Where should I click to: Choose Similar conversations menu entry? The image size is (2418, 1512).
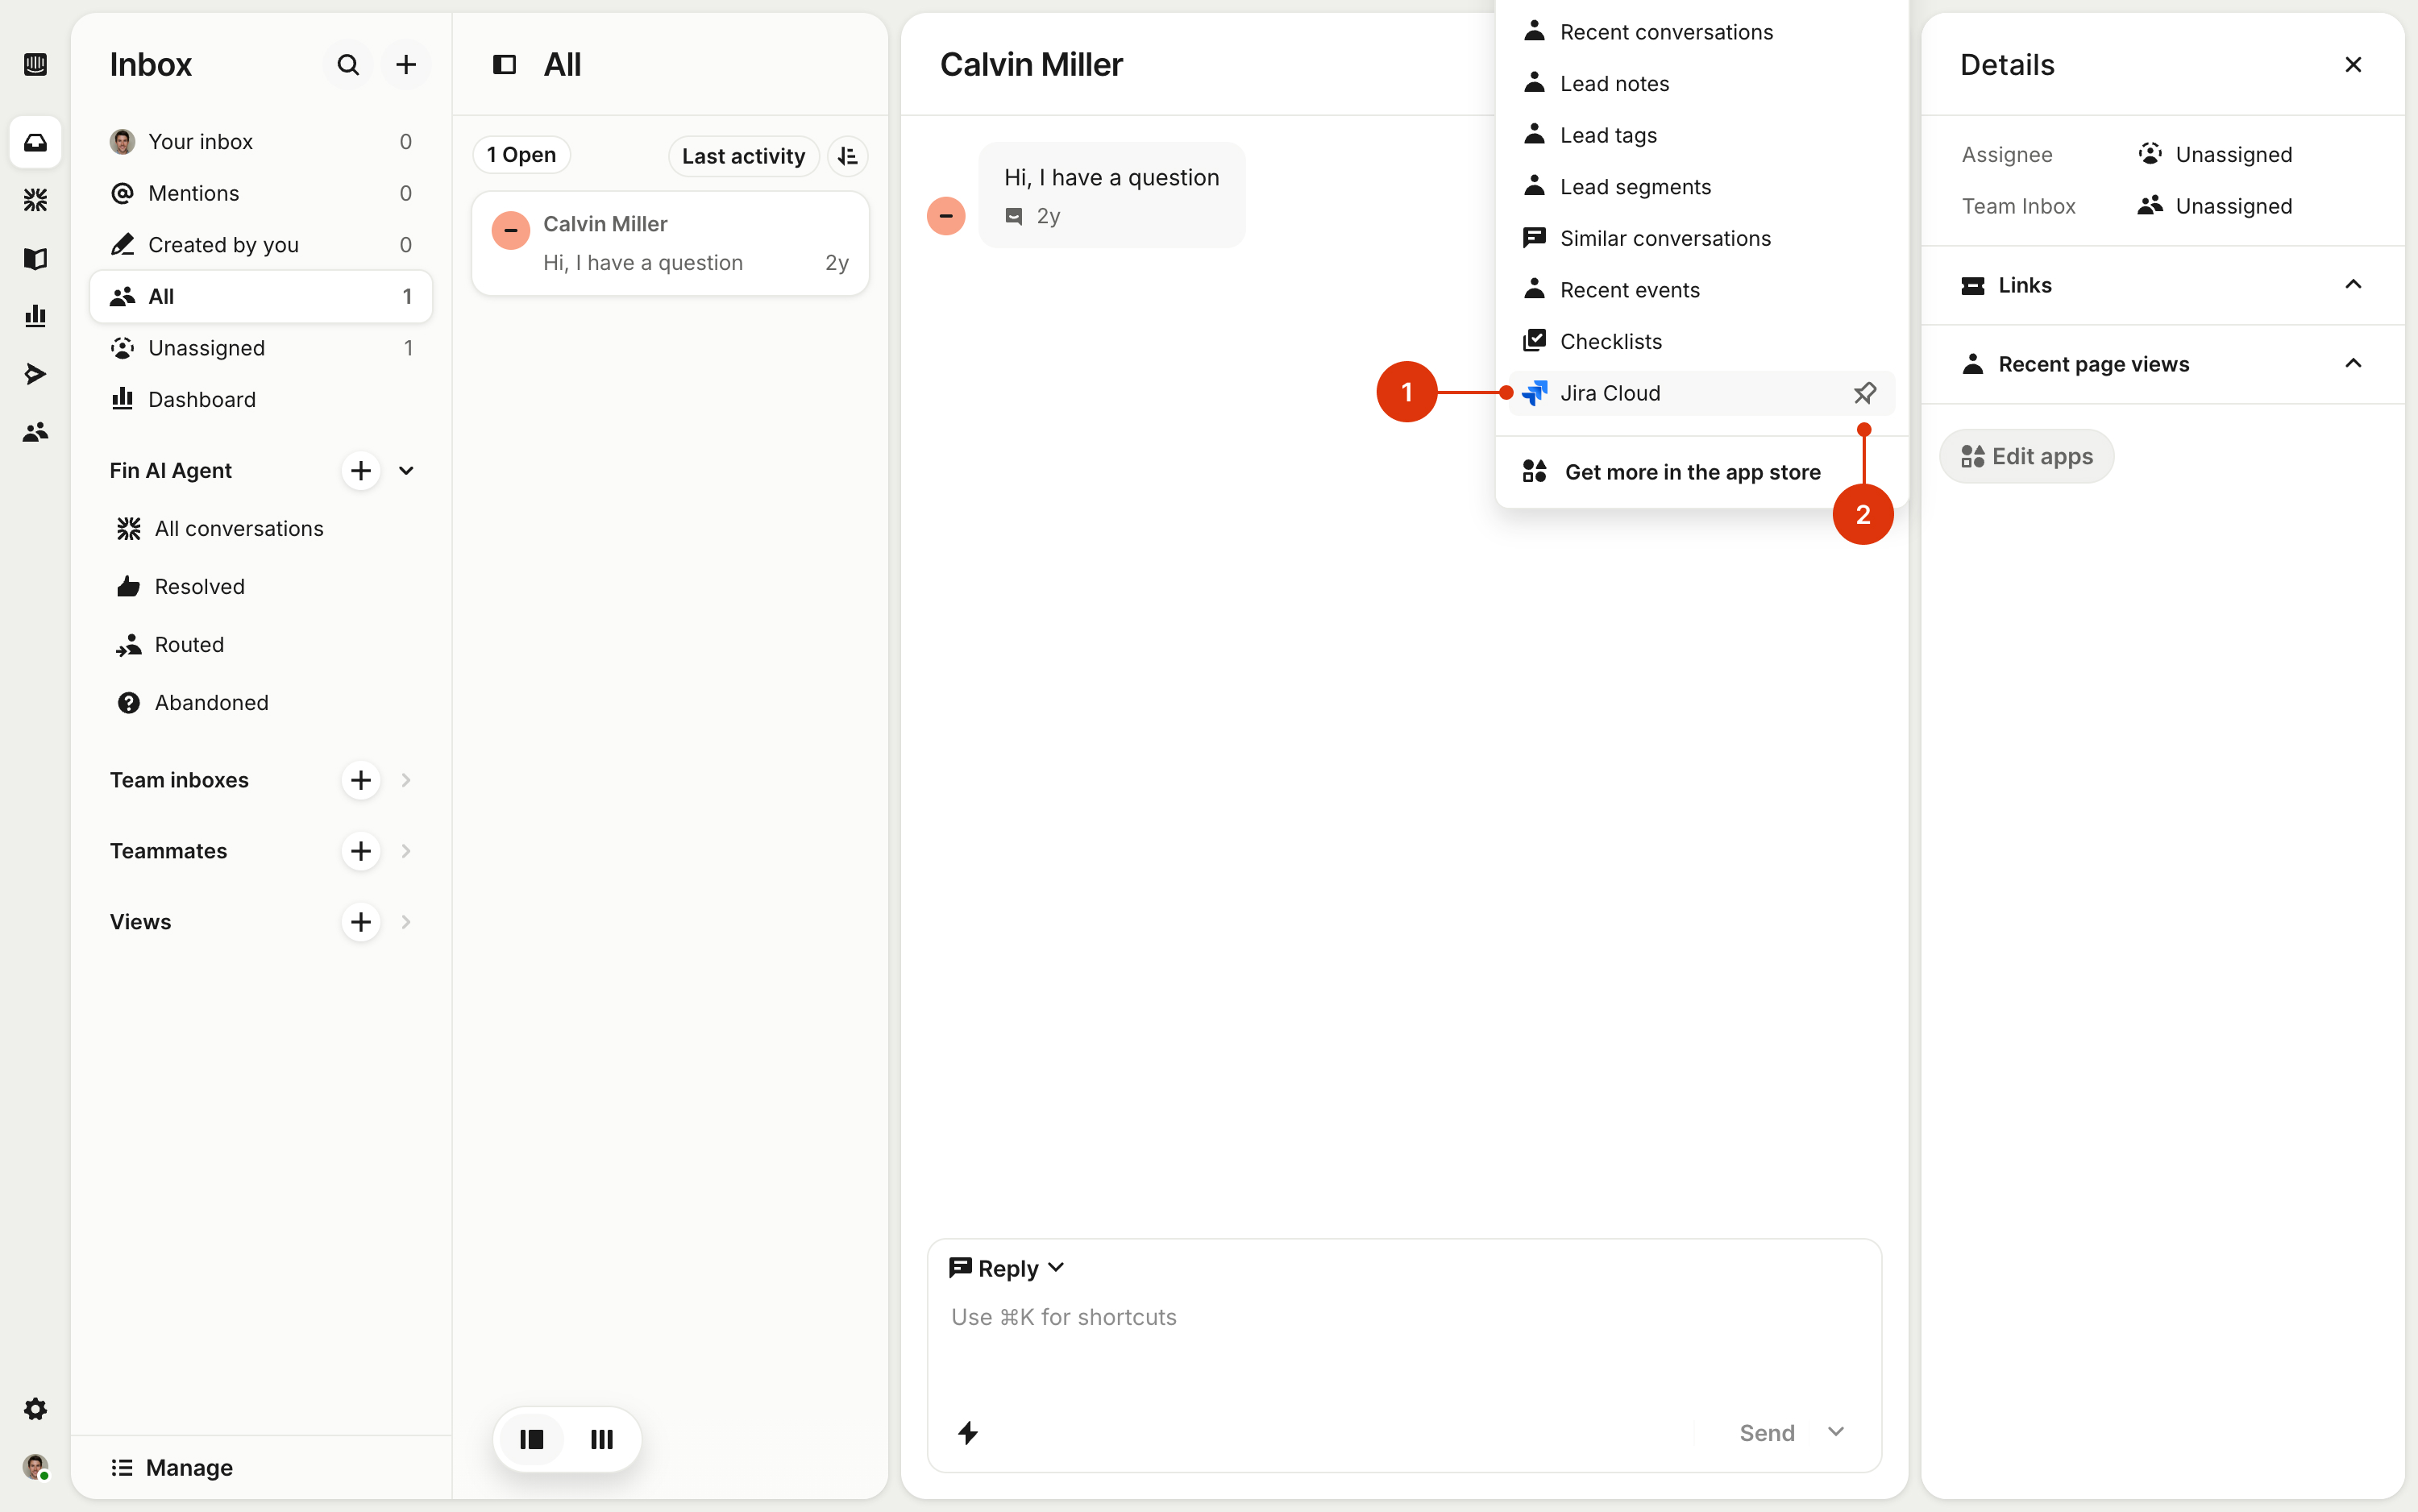[1664, 238]
